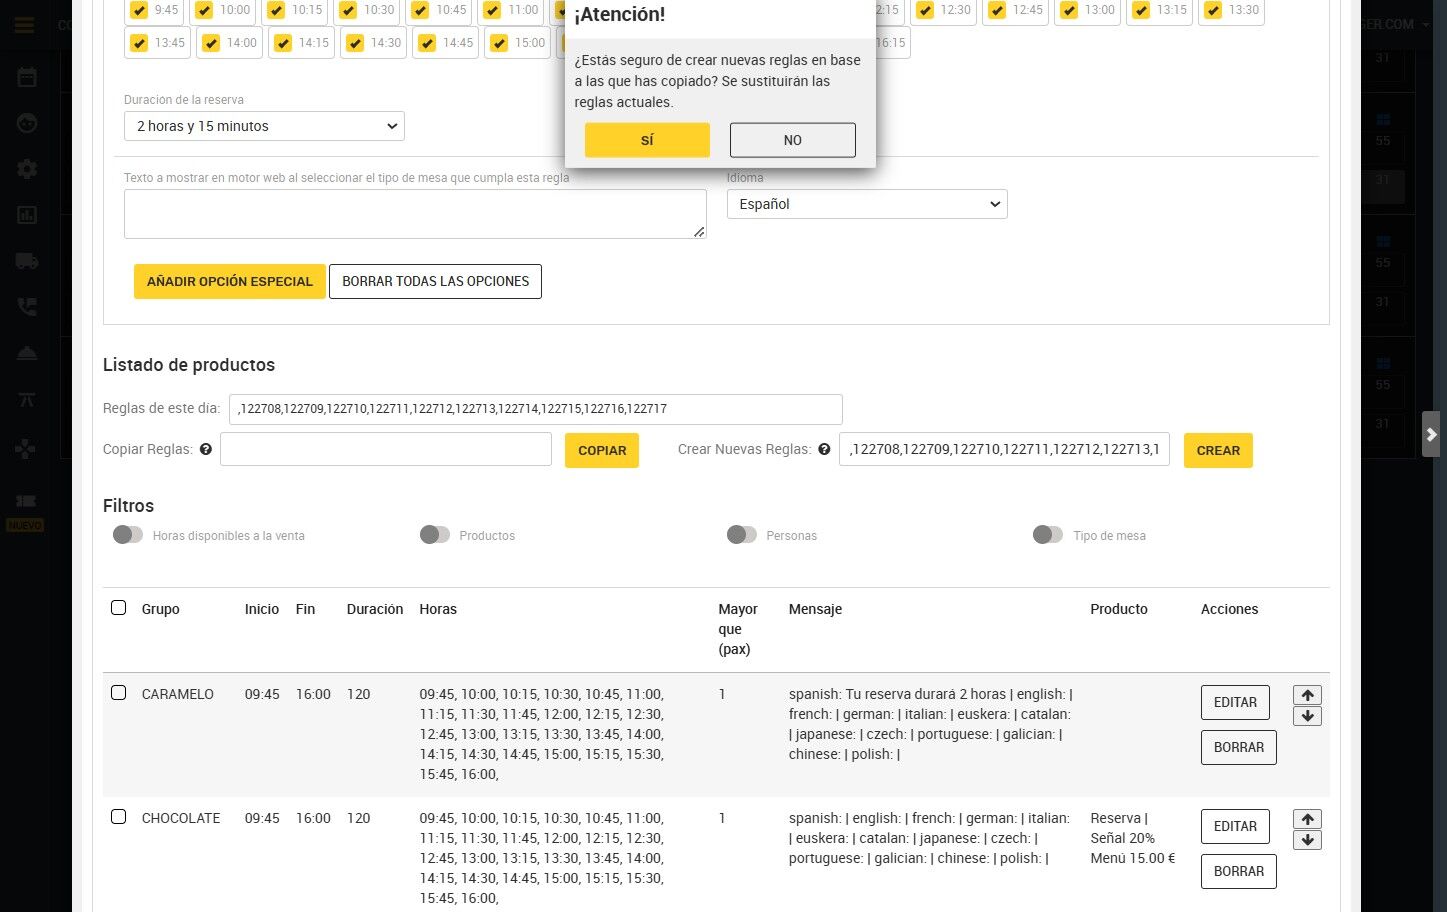Click EDITAR for the CHOCOLATE rule
Screen dimensions: 1447x912
(1235, 826)
